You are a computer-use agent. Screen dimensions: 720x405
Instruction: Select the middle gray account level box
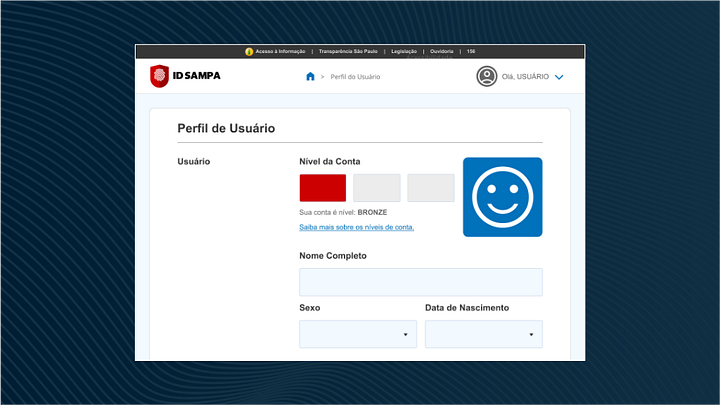point(377,188)
